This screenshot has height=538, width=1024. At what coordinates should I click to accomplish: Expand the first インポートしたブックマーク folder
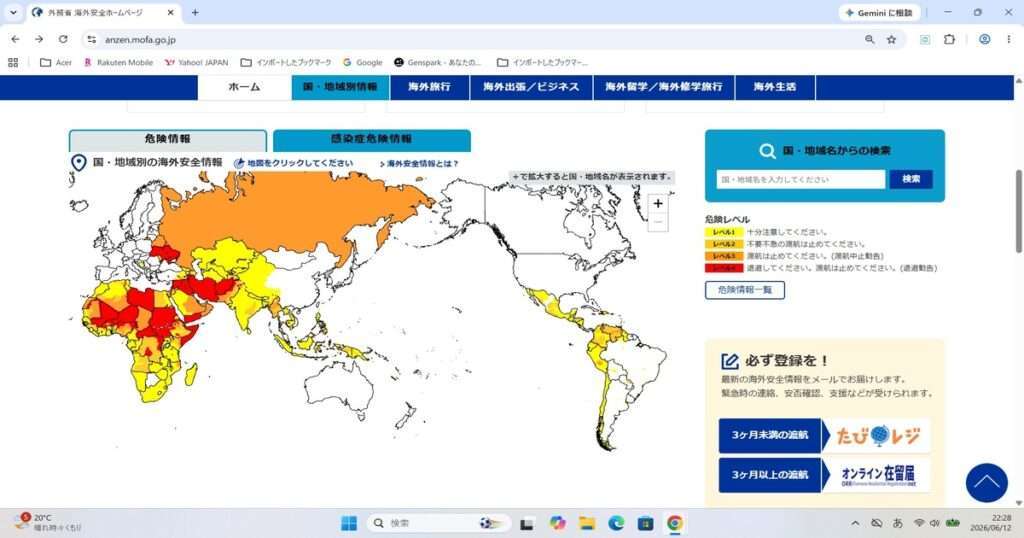coord(286,63)
